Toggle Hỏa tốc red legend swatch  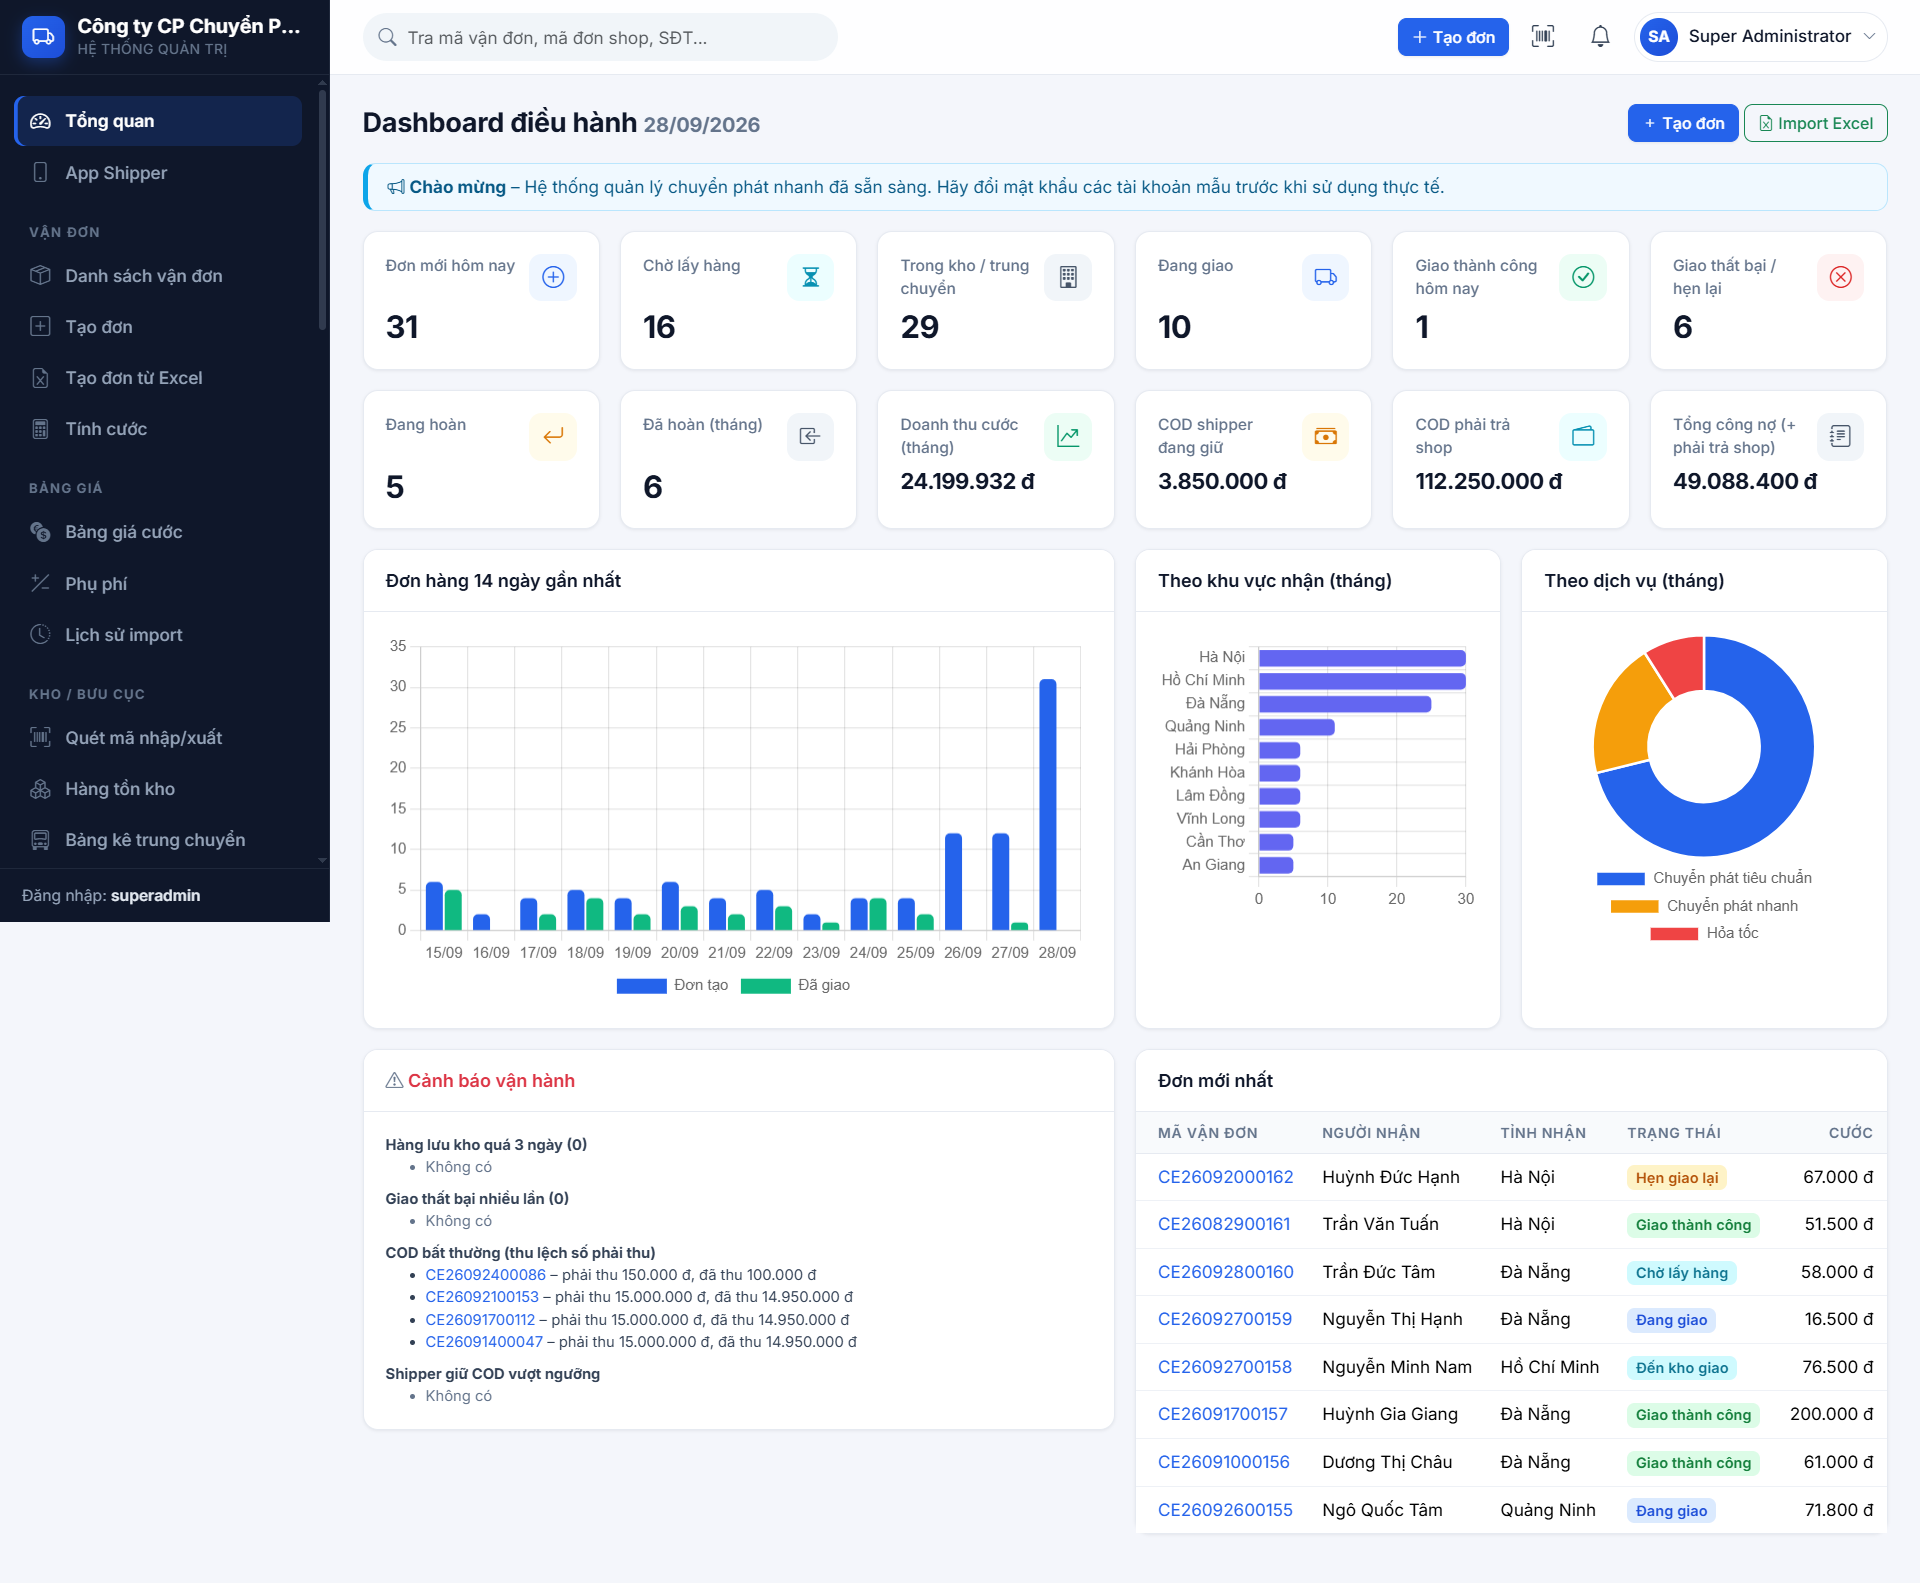1674,934
